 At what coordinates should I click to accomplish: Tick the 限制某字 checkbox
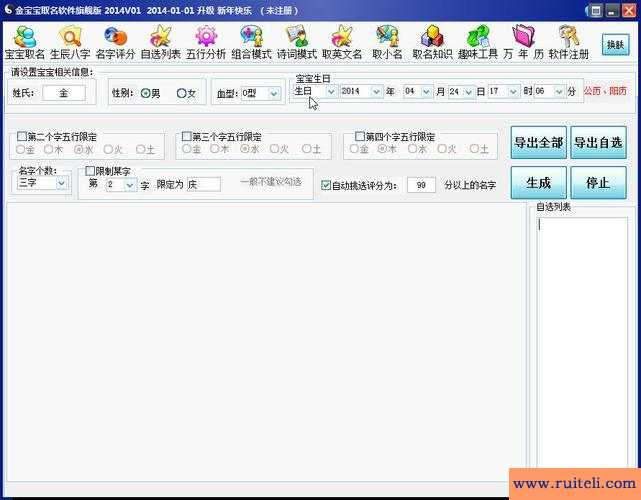[x=90, y=171]
